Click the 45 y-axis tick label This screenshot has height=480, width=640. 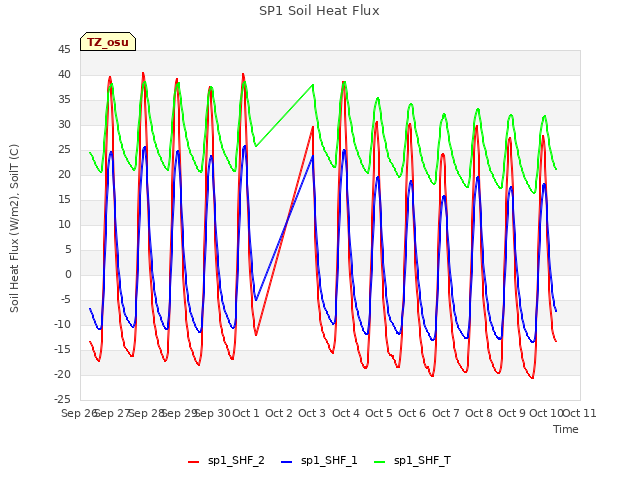(x=64, y=50)
